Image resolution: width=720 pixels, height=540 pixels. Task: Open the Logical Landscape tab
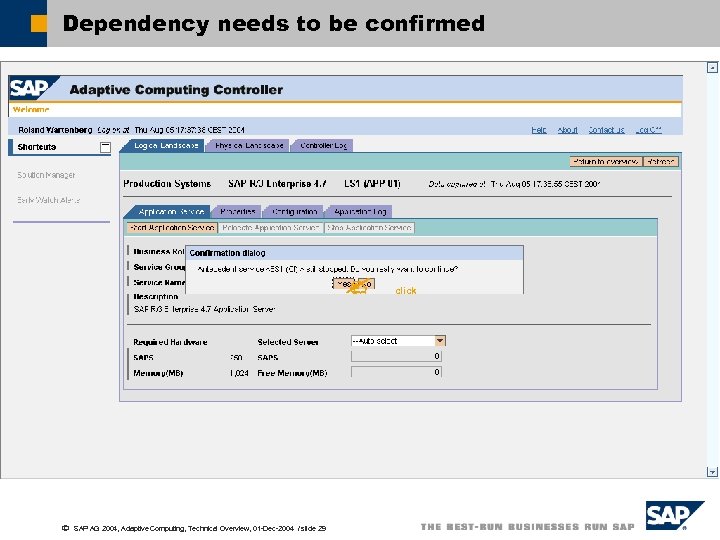click(166, 146)
